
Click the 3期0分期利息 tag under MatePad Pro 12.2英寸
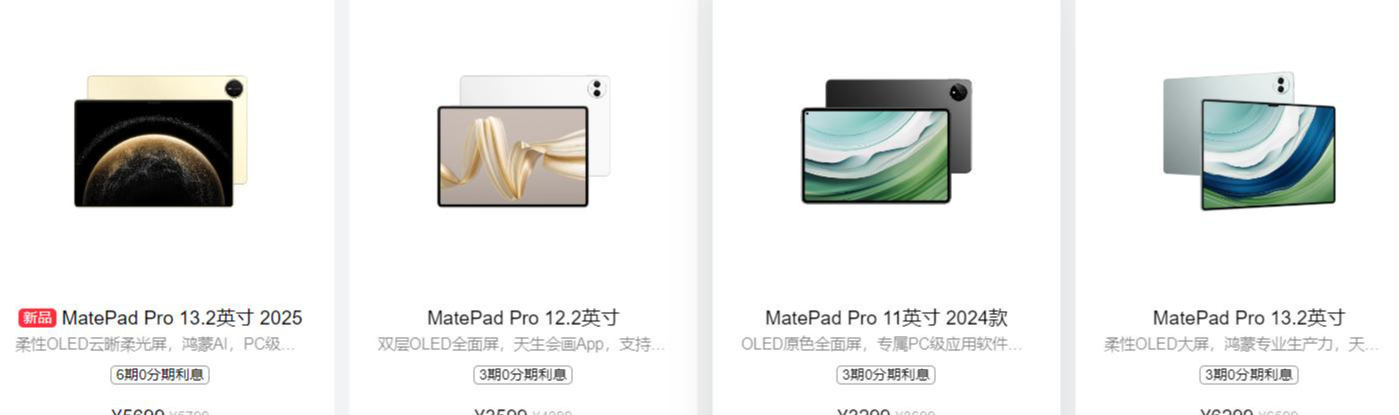(523, 375)
